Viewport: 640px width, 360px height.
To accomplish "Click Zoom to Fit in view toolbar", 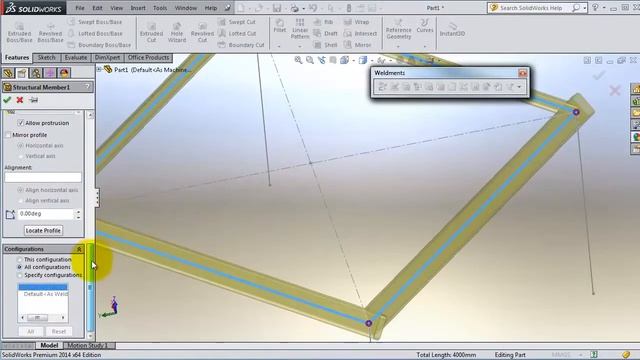I will 298,60.
